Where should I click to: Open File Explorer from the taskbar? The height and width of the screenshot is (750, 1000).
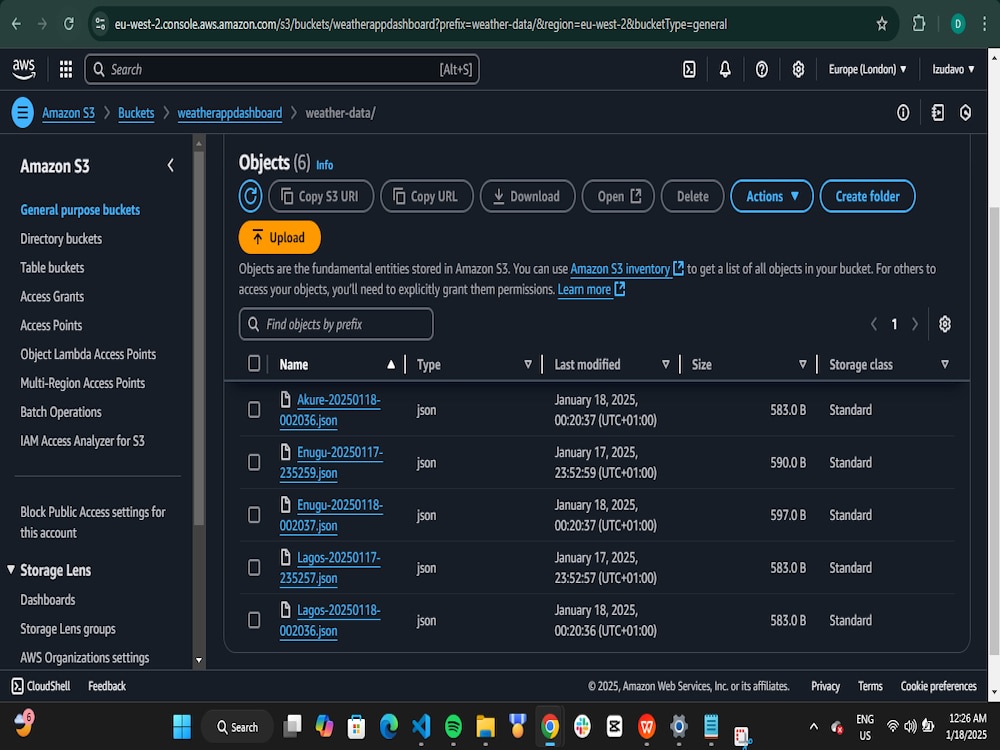coord(485,726)
